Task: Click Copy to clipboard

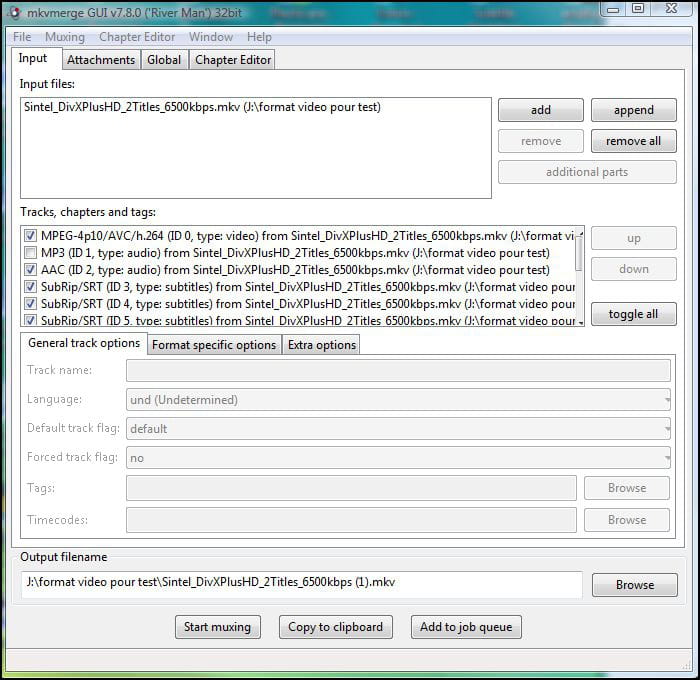Action: tap(336, 627)
